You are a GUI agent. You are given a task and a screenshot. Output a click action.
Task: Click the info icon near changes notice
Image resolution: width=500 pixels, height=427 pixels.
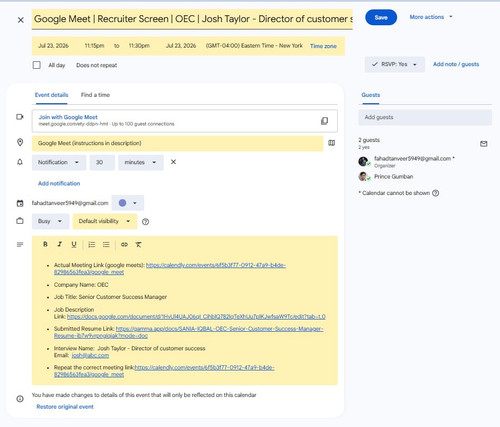click(20, 399)
